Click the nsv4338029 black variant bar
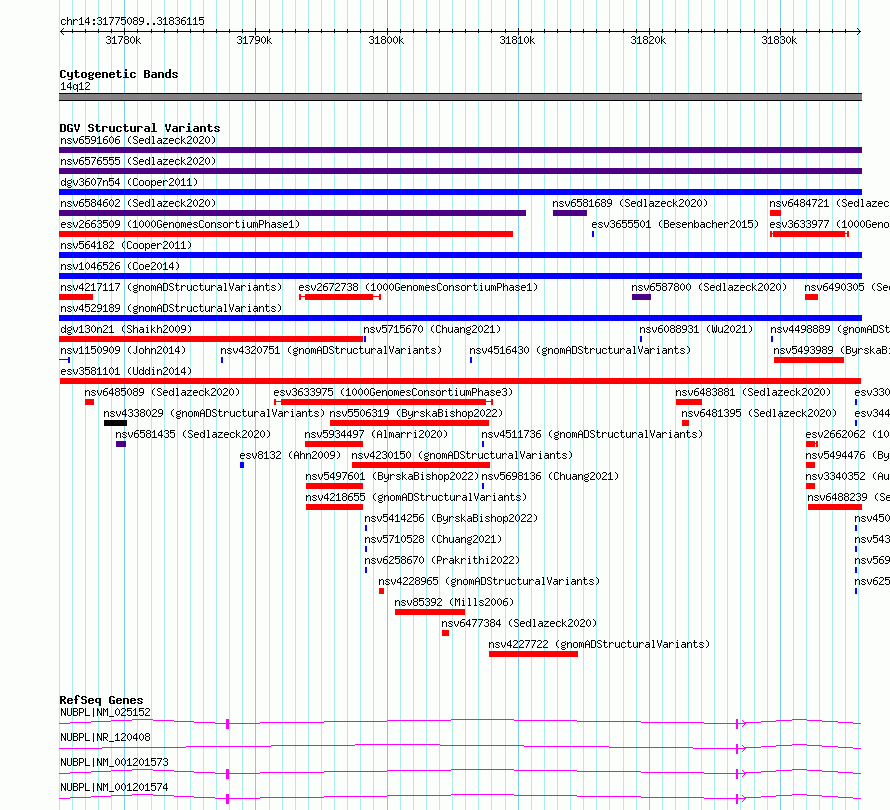Viewport: 890px width, 810px height. point(115,423)
